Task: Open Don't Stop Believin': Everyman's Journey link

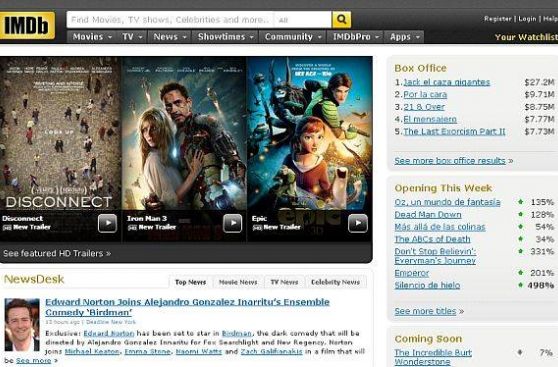Action: (435, 256)
